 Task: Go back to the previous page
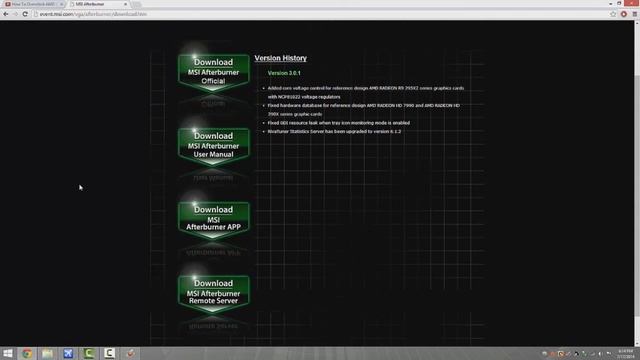click(6, 14)
